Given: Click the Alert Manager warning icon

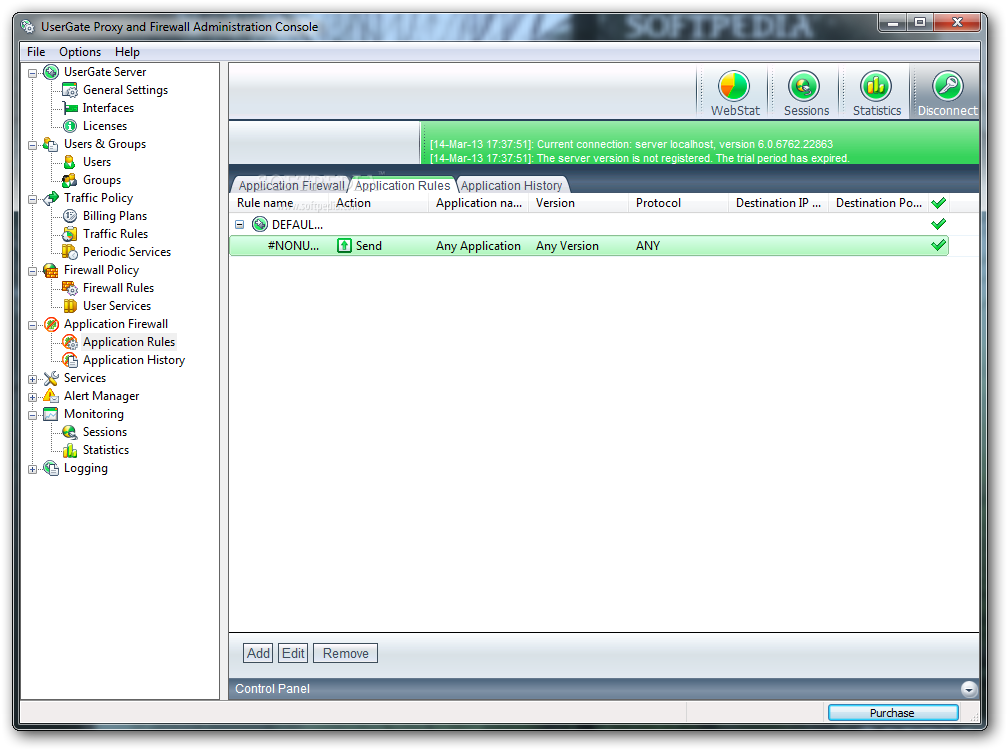Looking at the screenshot, I should [51, 396].
